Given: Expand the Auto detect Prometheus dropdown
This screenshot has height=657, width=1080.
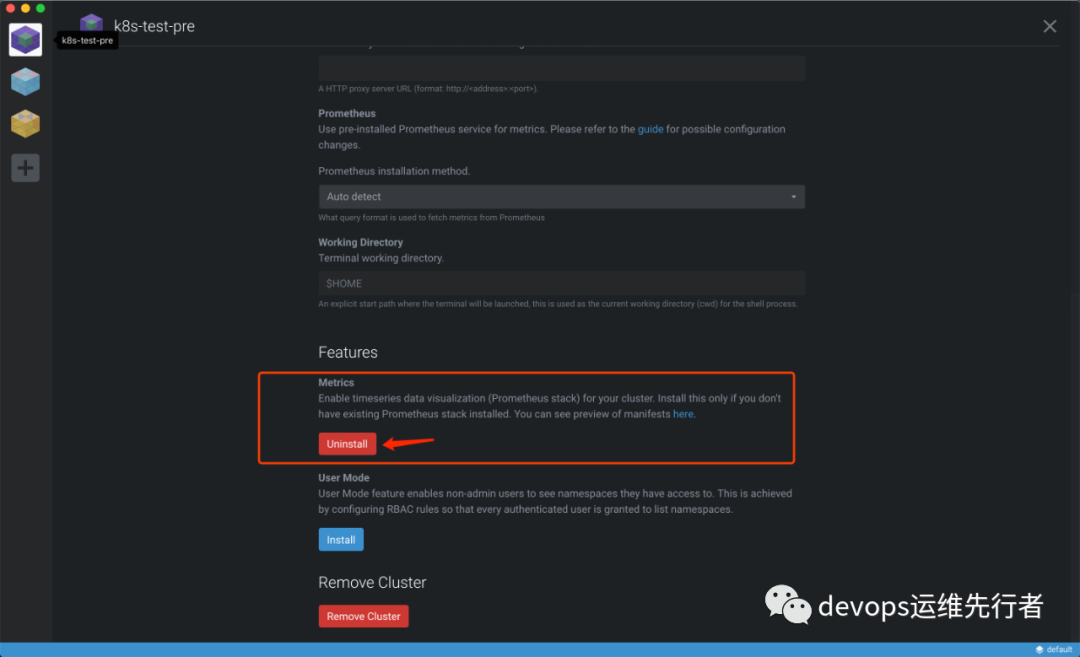Looking at the screenshot, I should pos(561,196).
